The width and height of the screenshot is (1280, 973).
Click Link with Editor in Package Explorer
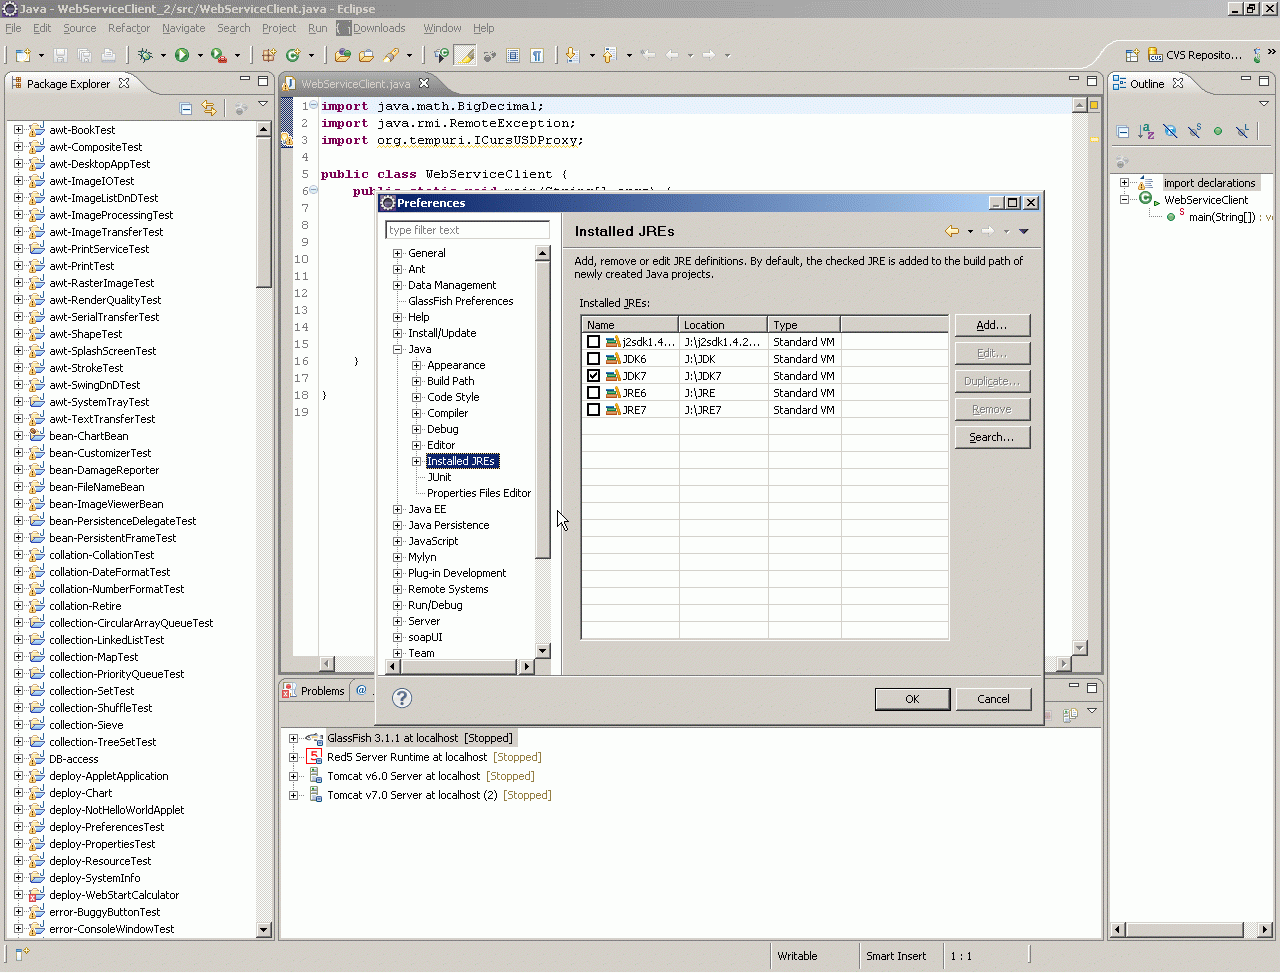(x=209, y=108)
